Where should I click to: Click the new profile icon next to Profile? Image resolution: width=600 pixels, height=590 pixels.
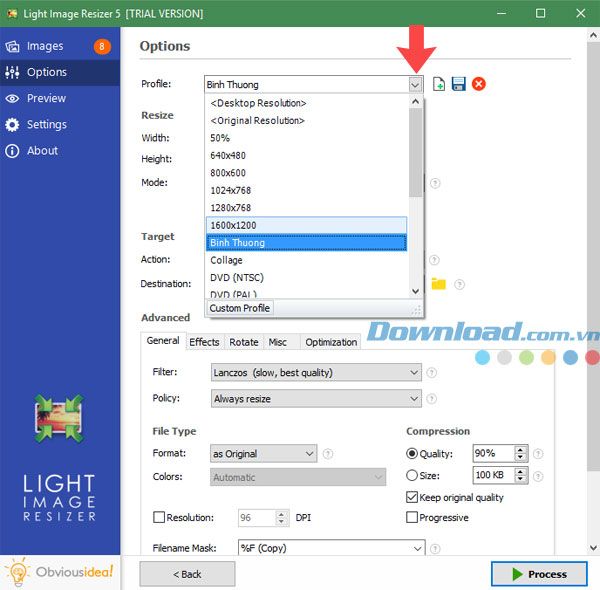coord(439,84)
